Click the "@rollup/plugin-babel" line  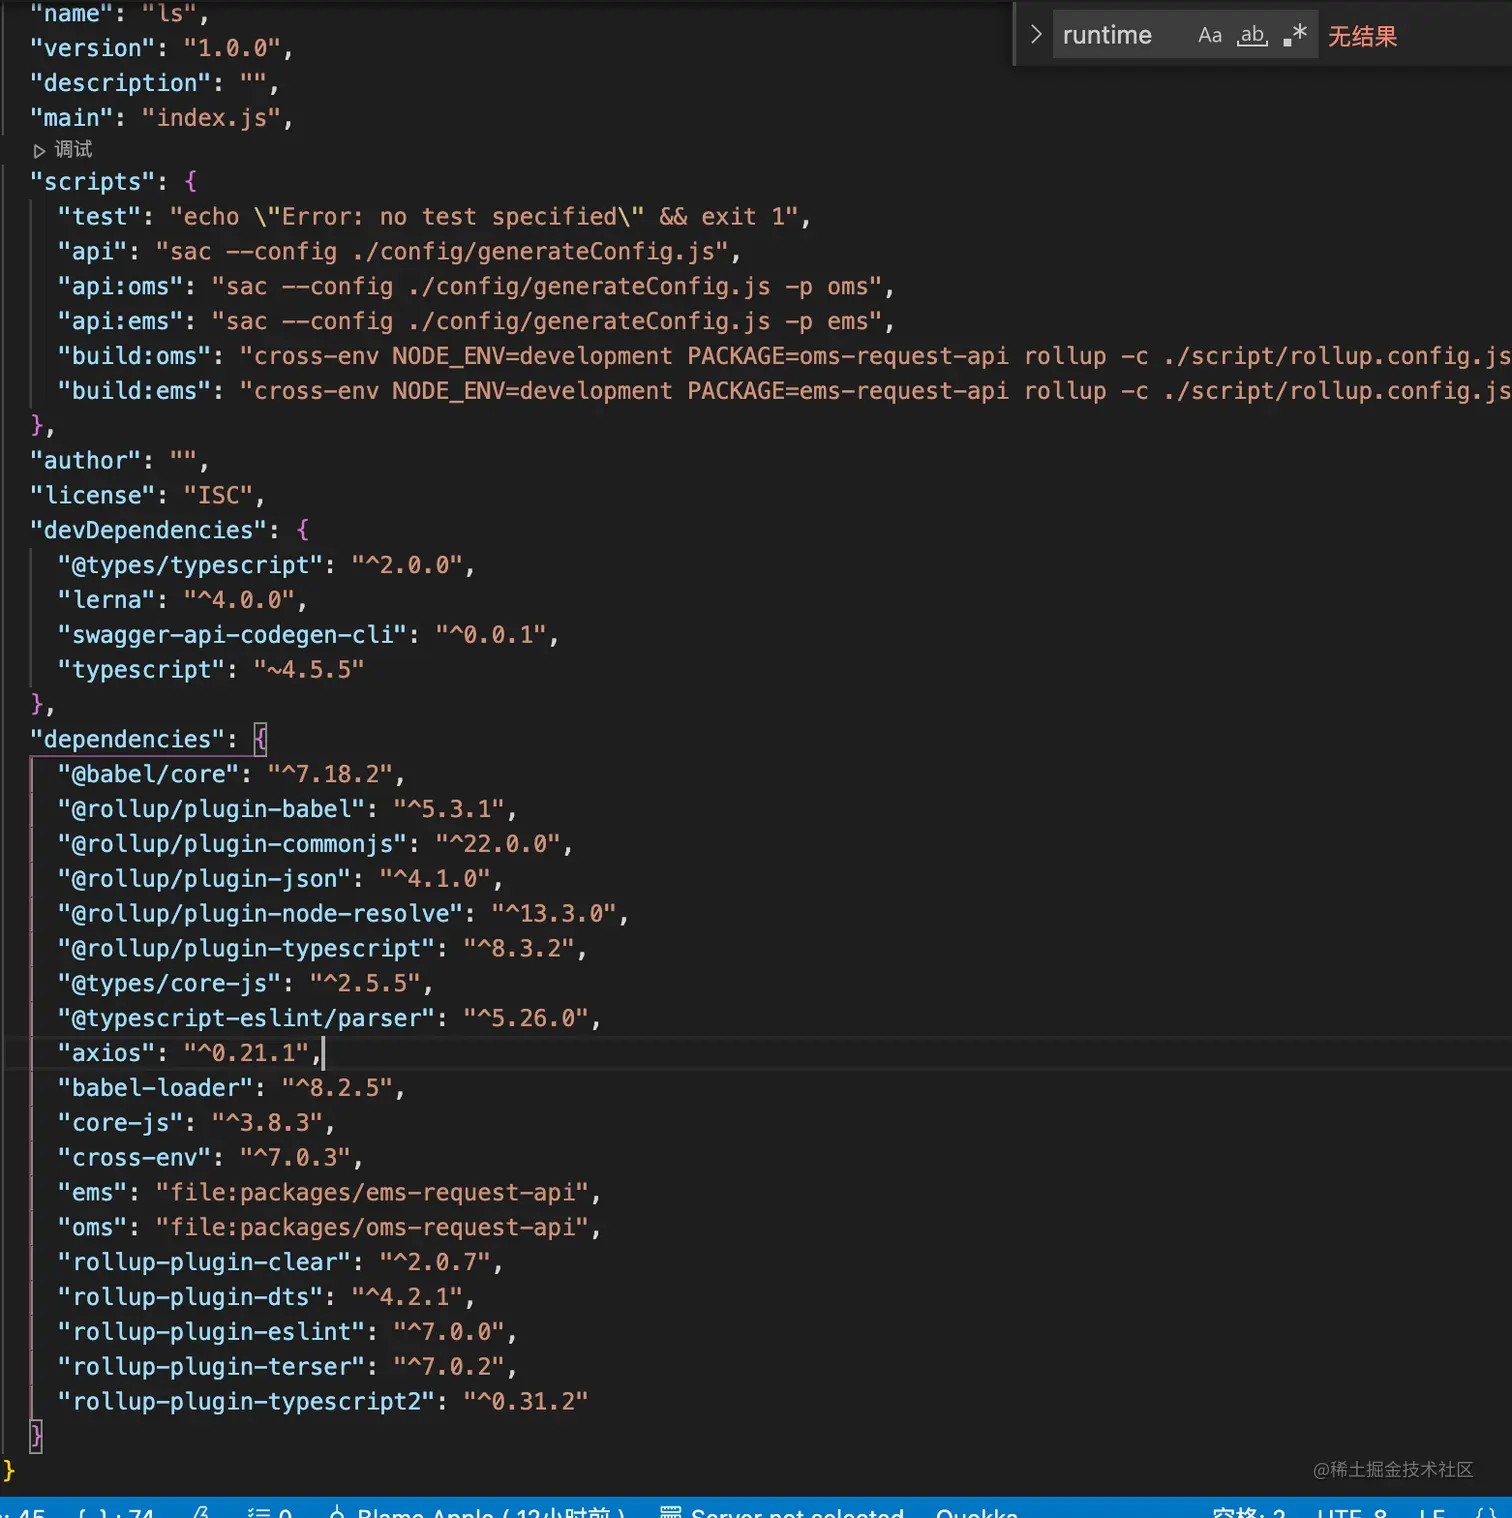pos(287,809)
